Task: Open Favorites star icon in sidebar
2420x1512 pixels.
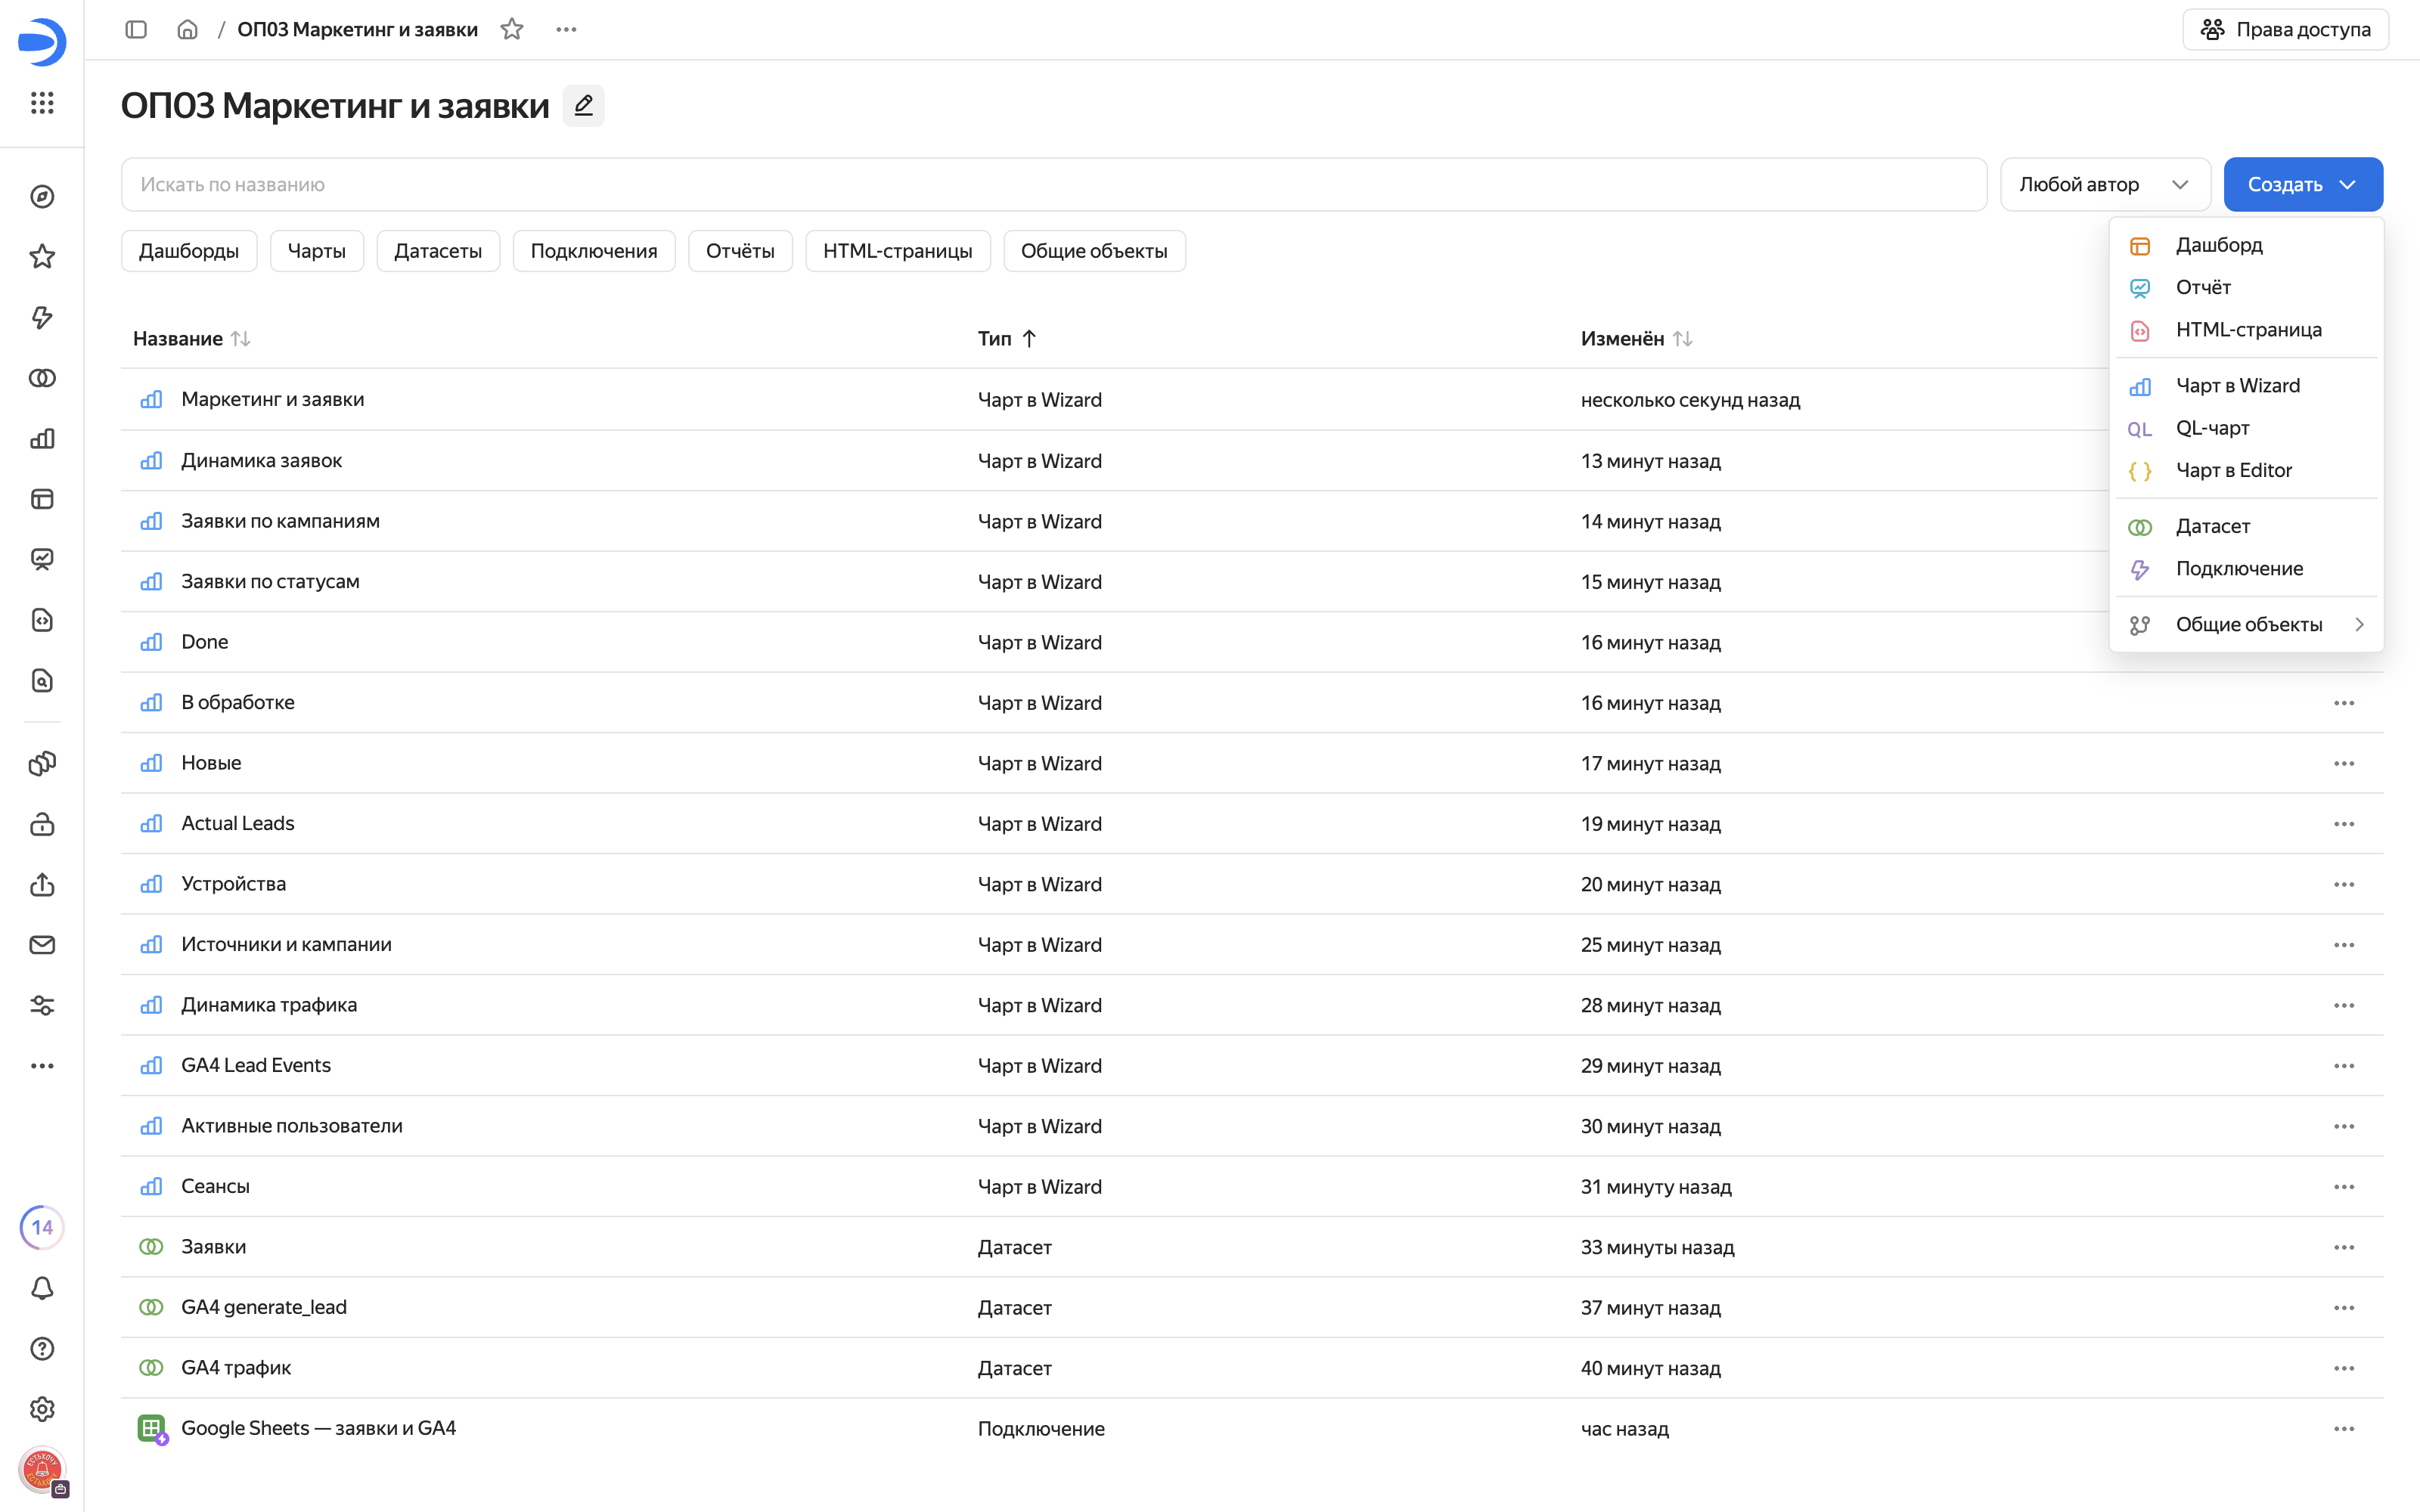Action: (x=42, y=257)
